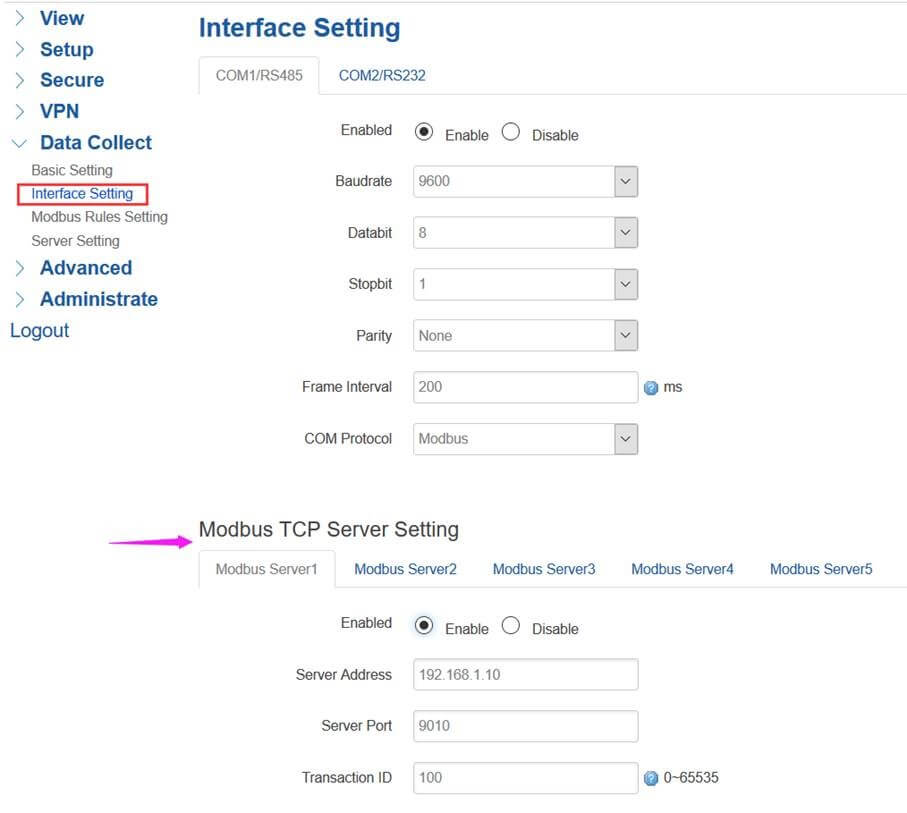The image size is (907, 813).
Task: Click the Frame Interval help icon
Action: pos(651,388)
